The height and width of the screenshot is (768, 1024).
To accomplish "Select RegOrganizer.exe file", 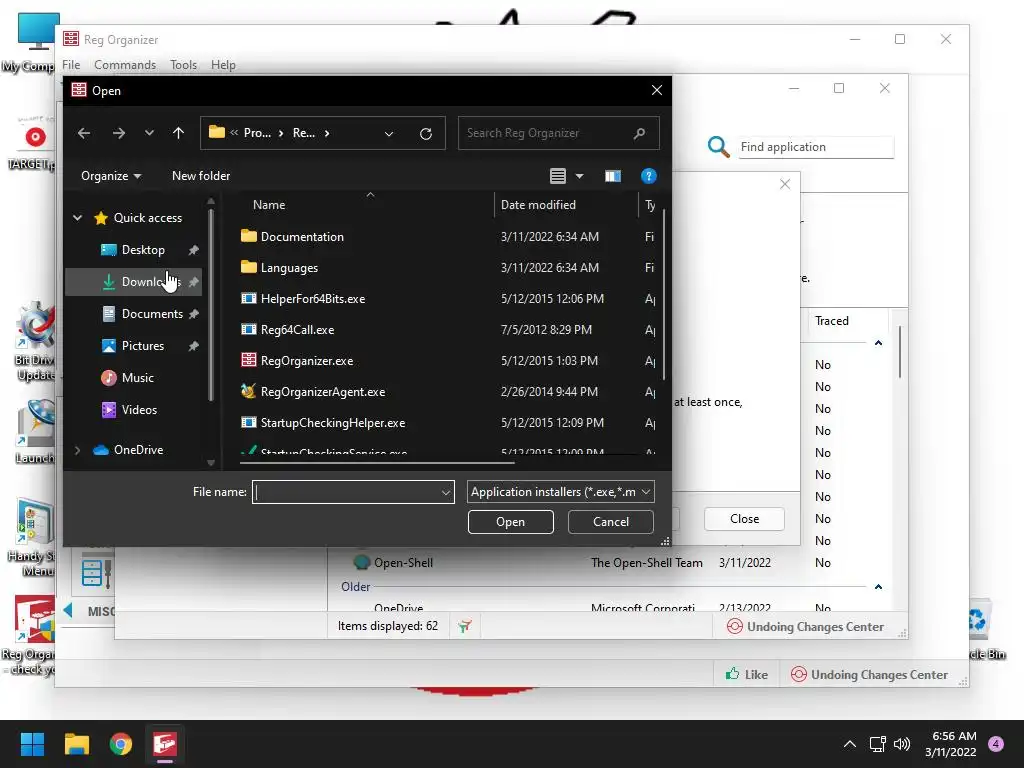I will pyautogui.click(x=306, y=360).
